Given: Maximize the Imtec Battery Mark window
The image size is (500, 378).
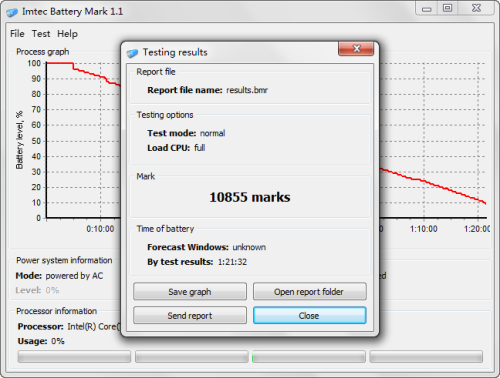Looking at the screenshot, I should pos(448,8).
